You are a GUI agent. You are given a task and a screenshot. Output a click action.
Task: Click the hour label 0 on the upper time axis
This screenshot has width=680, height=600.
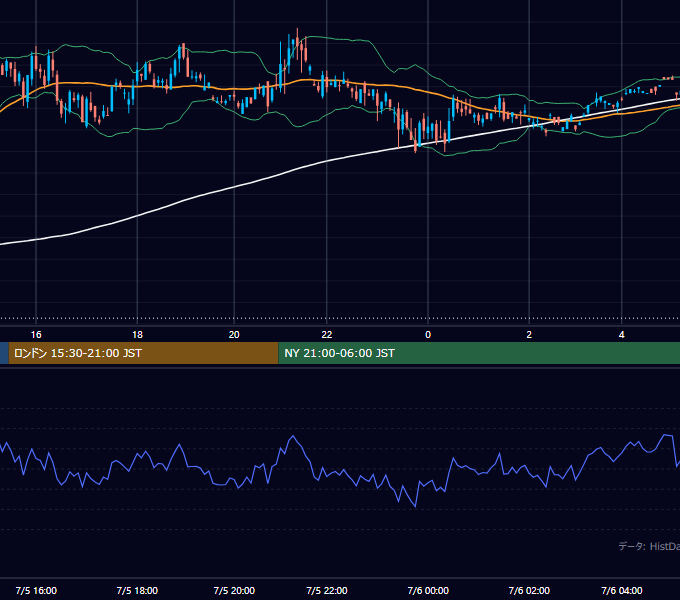428,335
